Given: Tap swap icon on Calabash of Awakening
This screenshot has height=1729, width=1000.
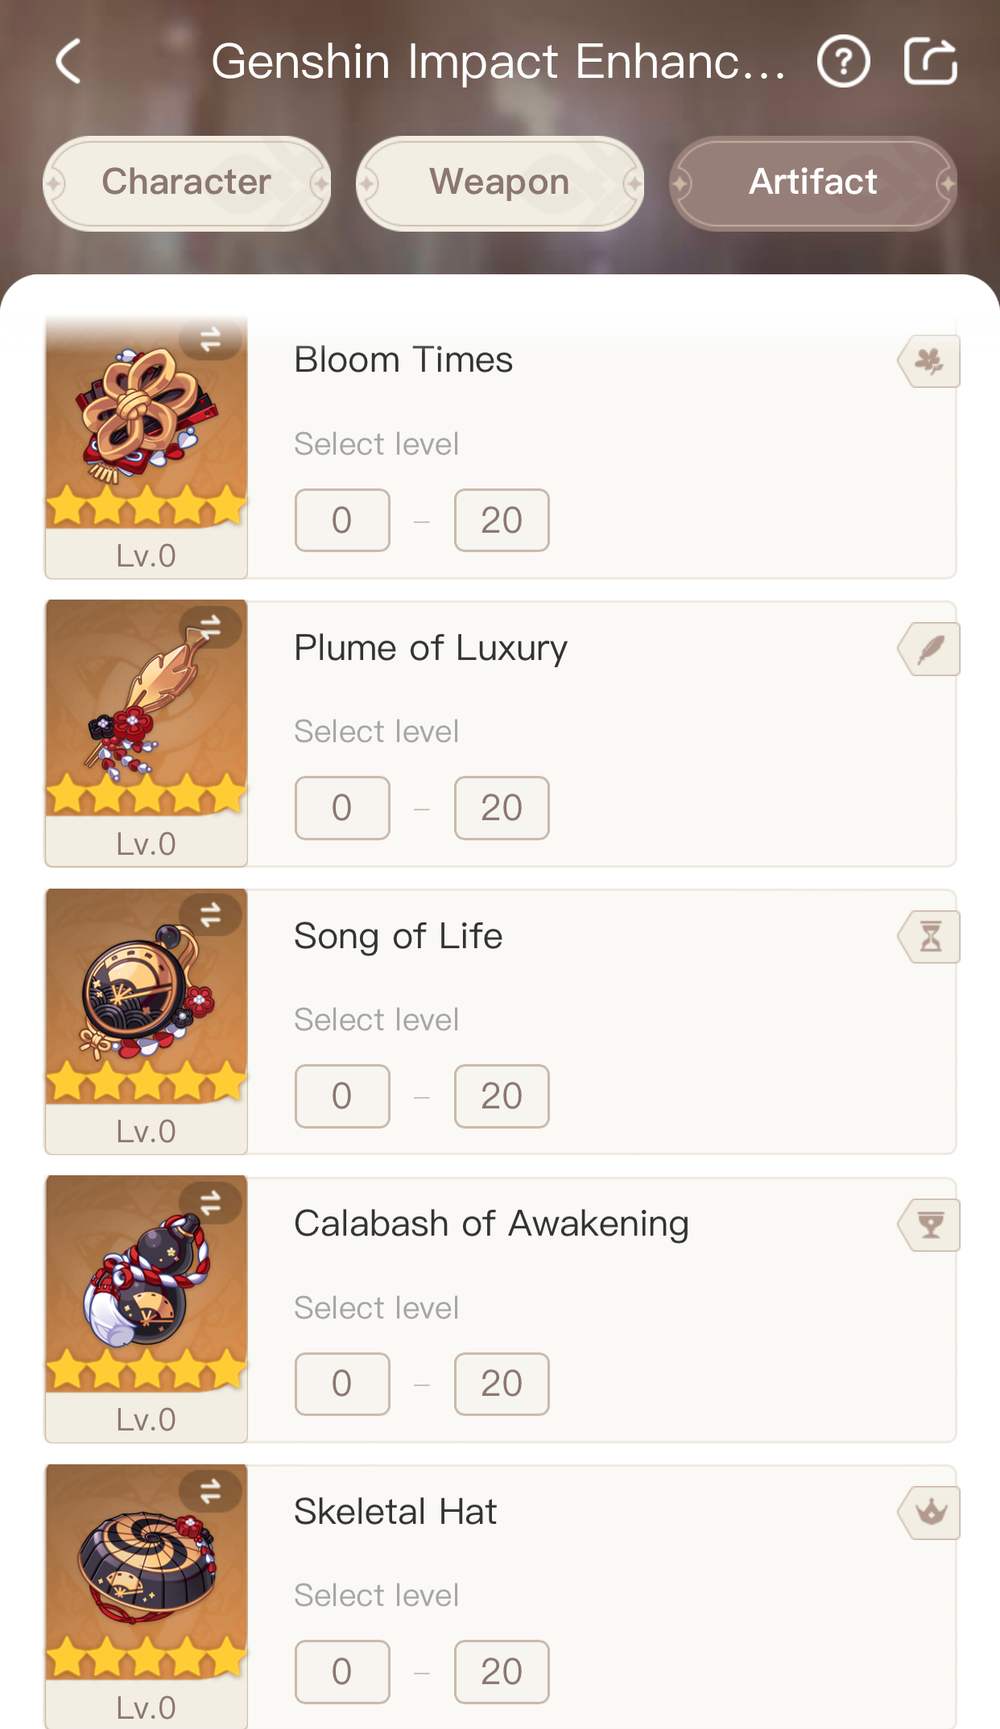Looking at the screenshot, I should (210, 1203).
